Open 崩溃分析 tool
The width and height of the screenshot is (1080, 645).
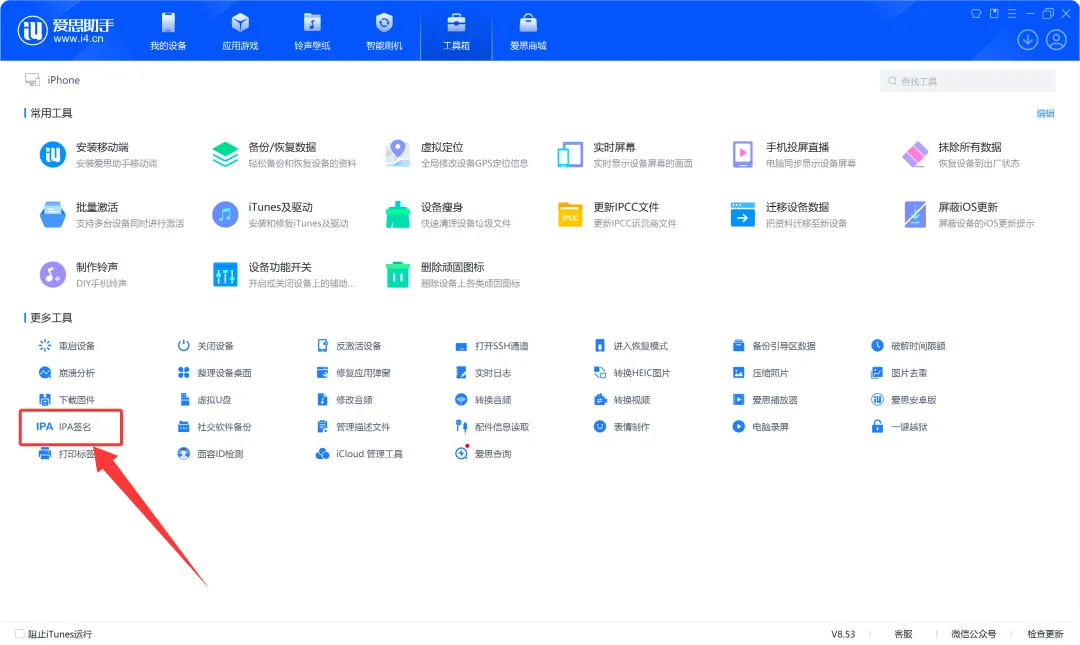67,373
